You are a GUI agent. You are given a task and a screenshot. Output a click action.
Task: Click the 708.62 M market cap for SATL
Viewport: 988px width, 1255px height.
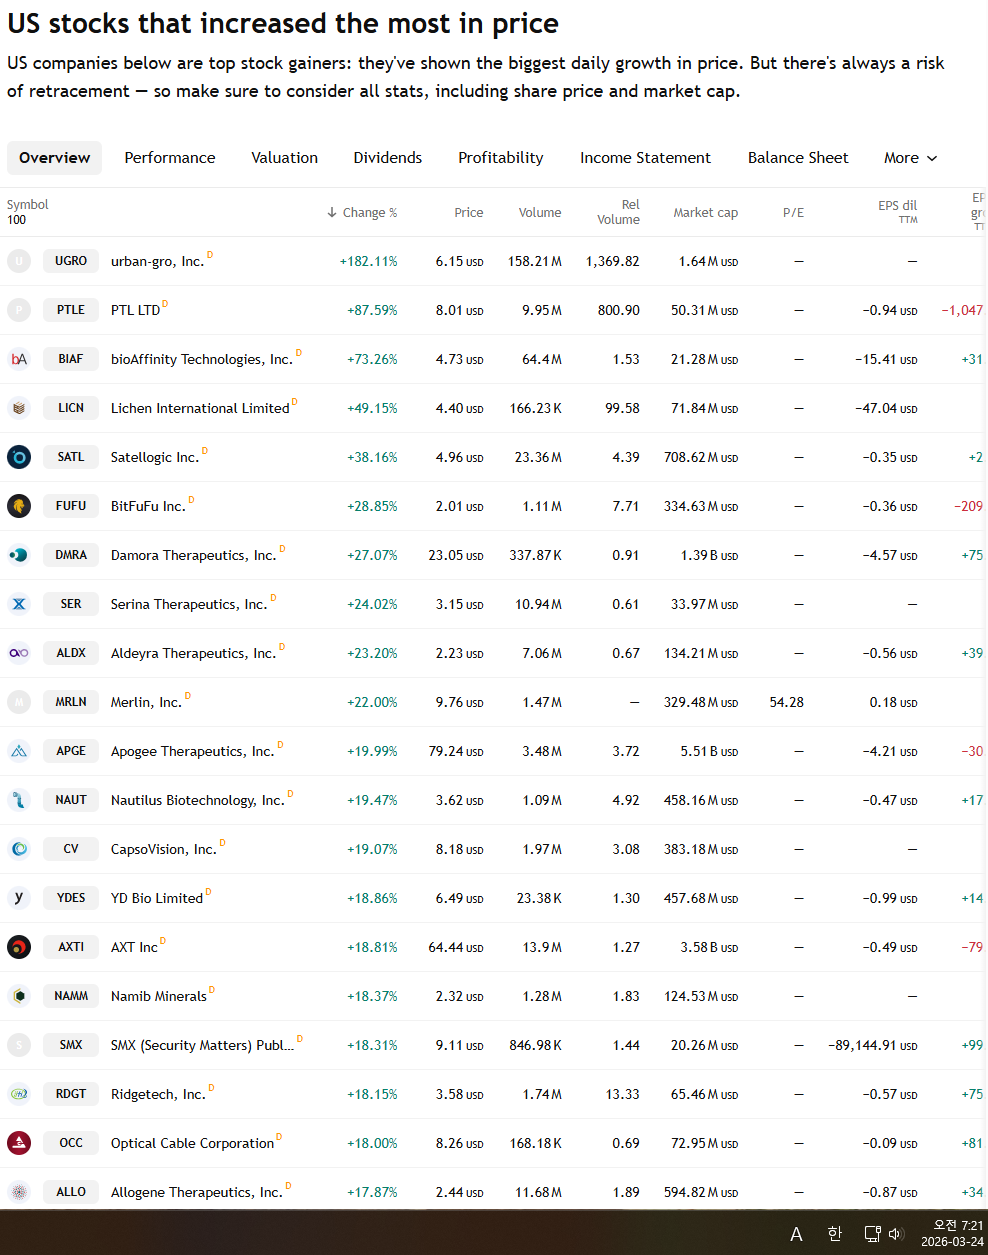(x=701, y=457)
